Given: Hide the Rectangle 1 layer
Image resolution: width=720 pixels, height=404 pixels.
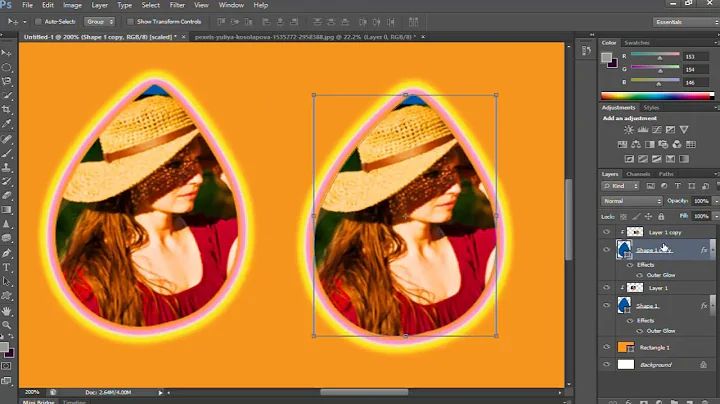Looking at the screenshot, I should coord(607,348).
